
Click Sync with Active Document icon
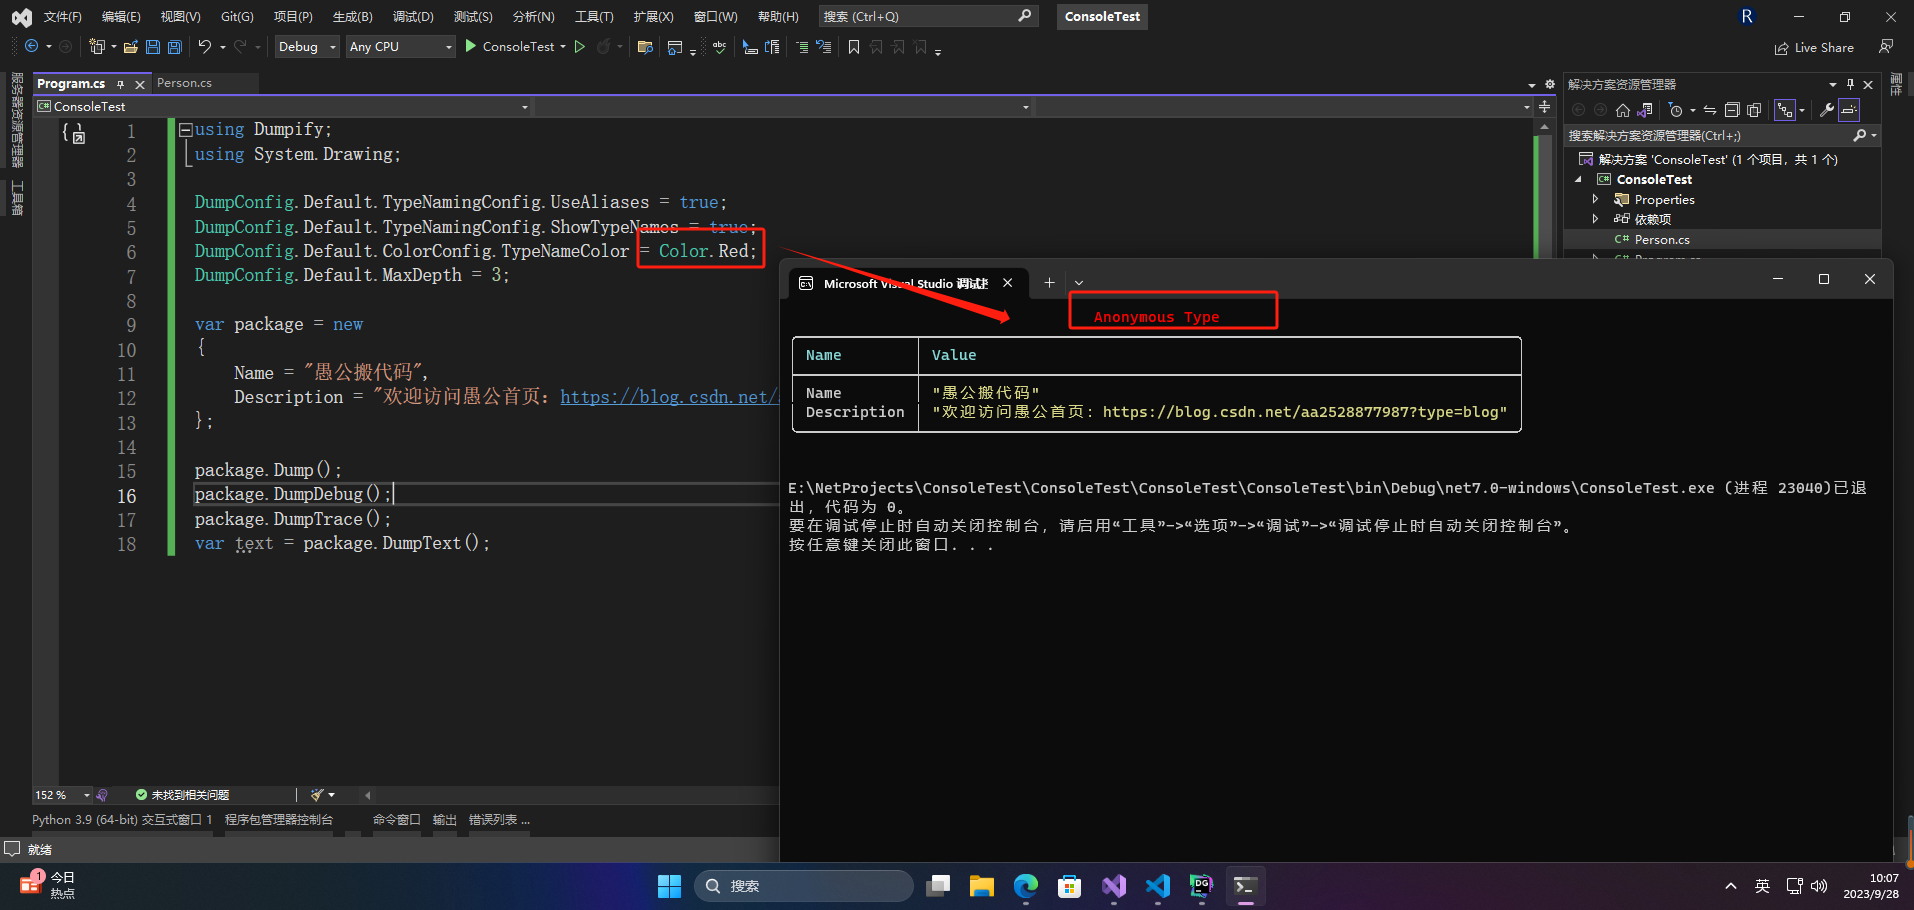point(1710,110)
